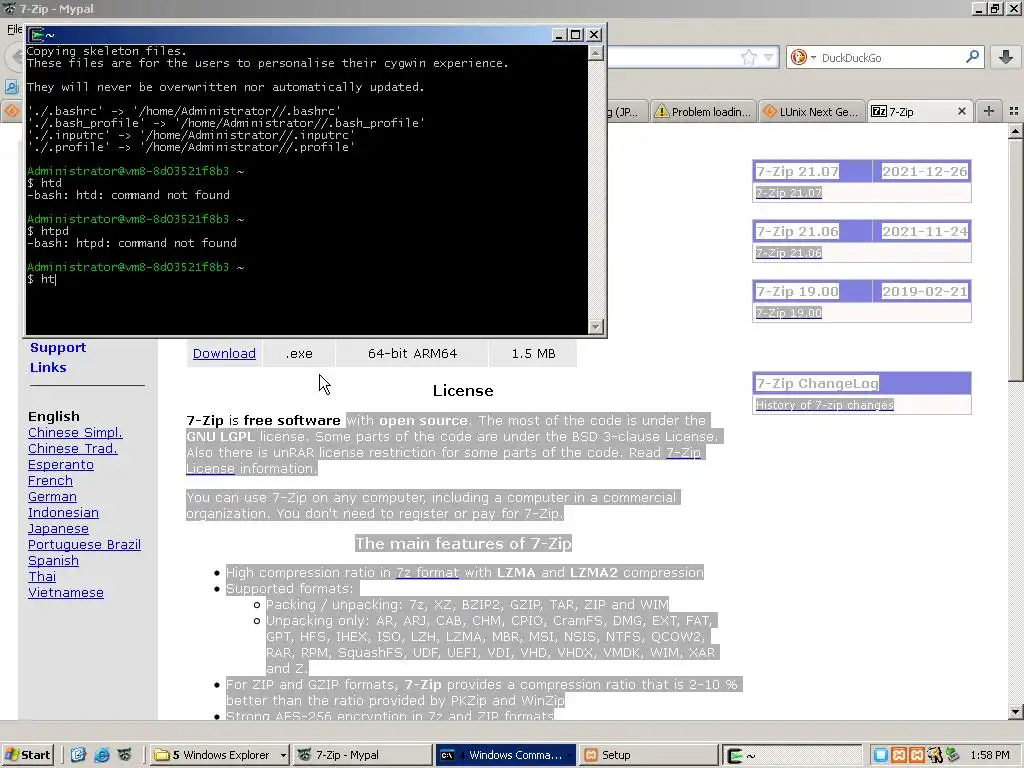Screen dimensions: 1024x768
Task: Switch language to Vietnamese
Action: pos(66,592)
